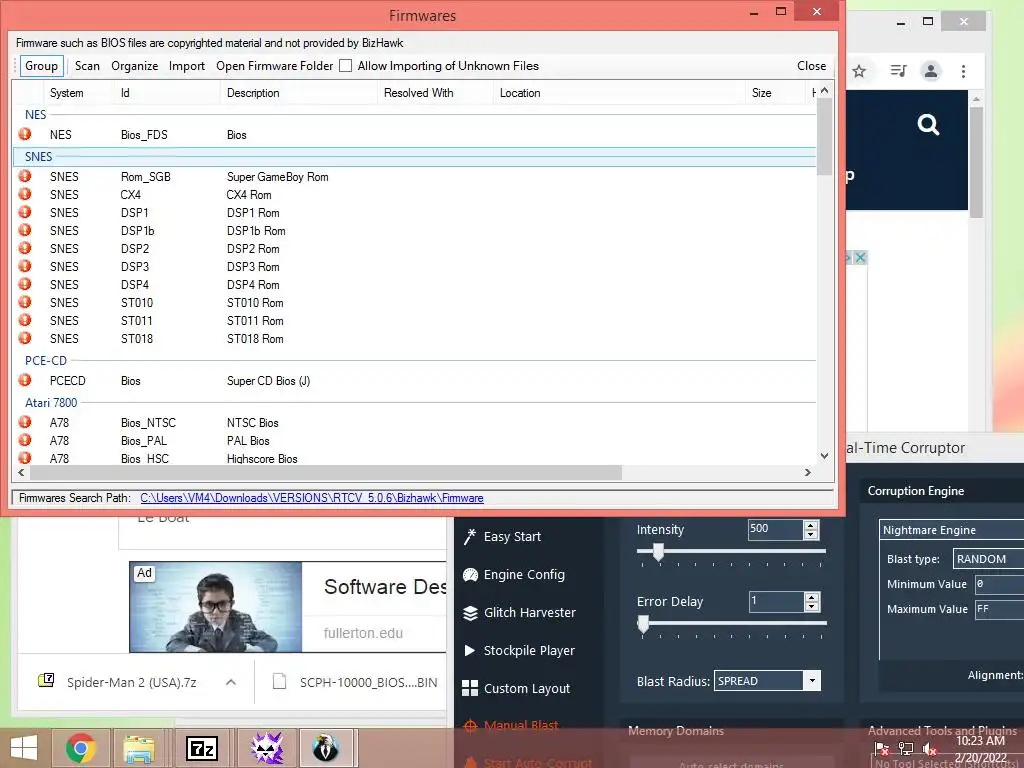Expand Spider-Man 2 download options chevron
This screenshot has height=768, width=1024.
pos(231,682)
